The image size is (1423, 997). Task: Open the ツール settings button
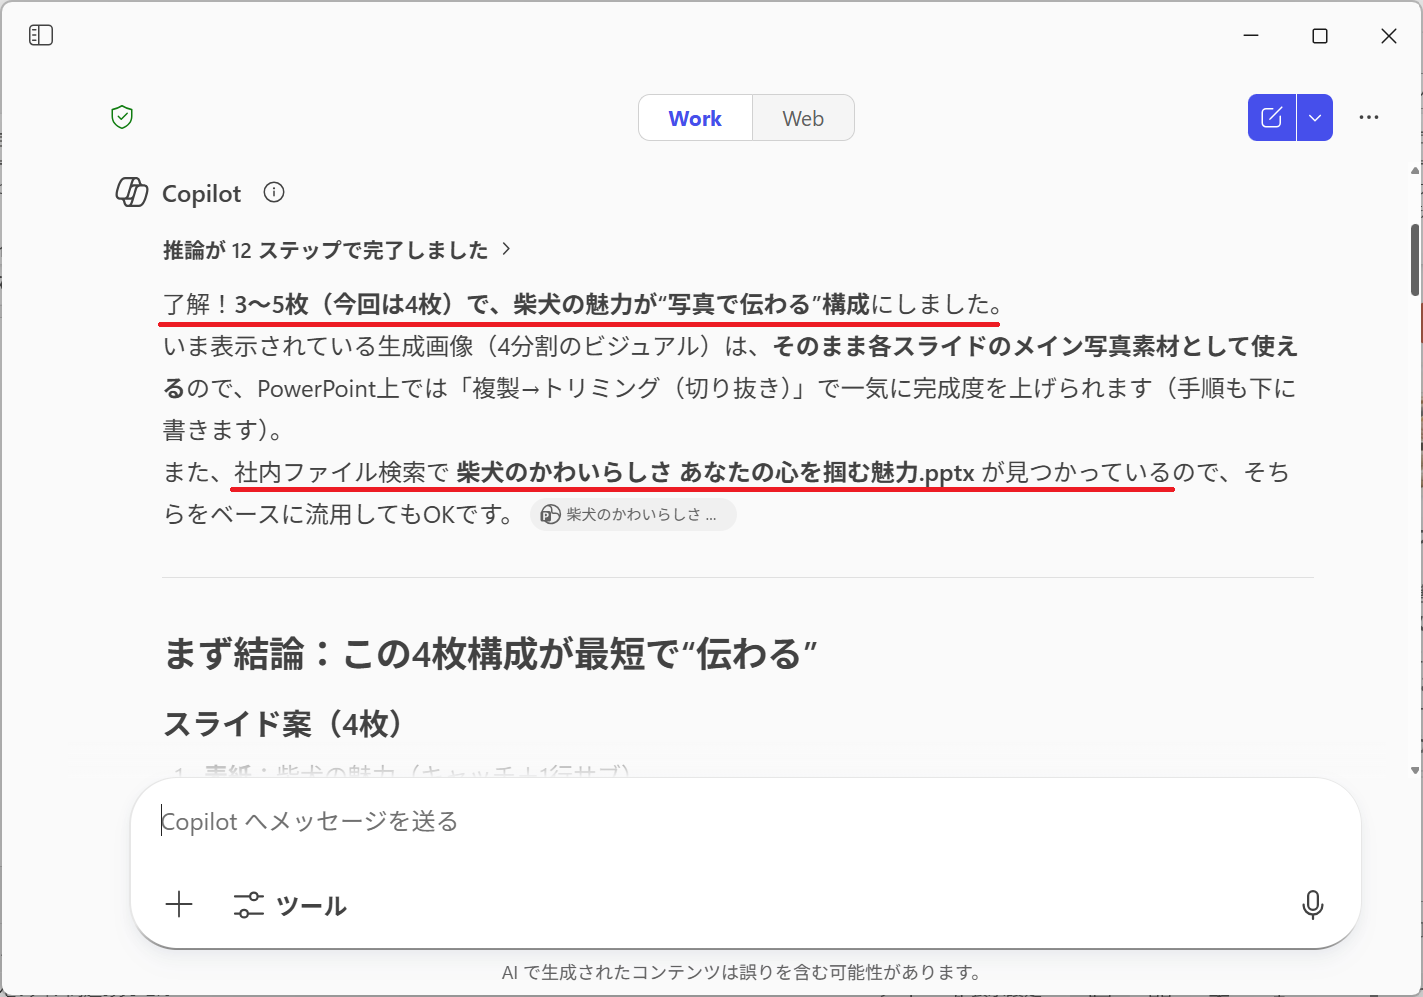(x=290, y=905)
